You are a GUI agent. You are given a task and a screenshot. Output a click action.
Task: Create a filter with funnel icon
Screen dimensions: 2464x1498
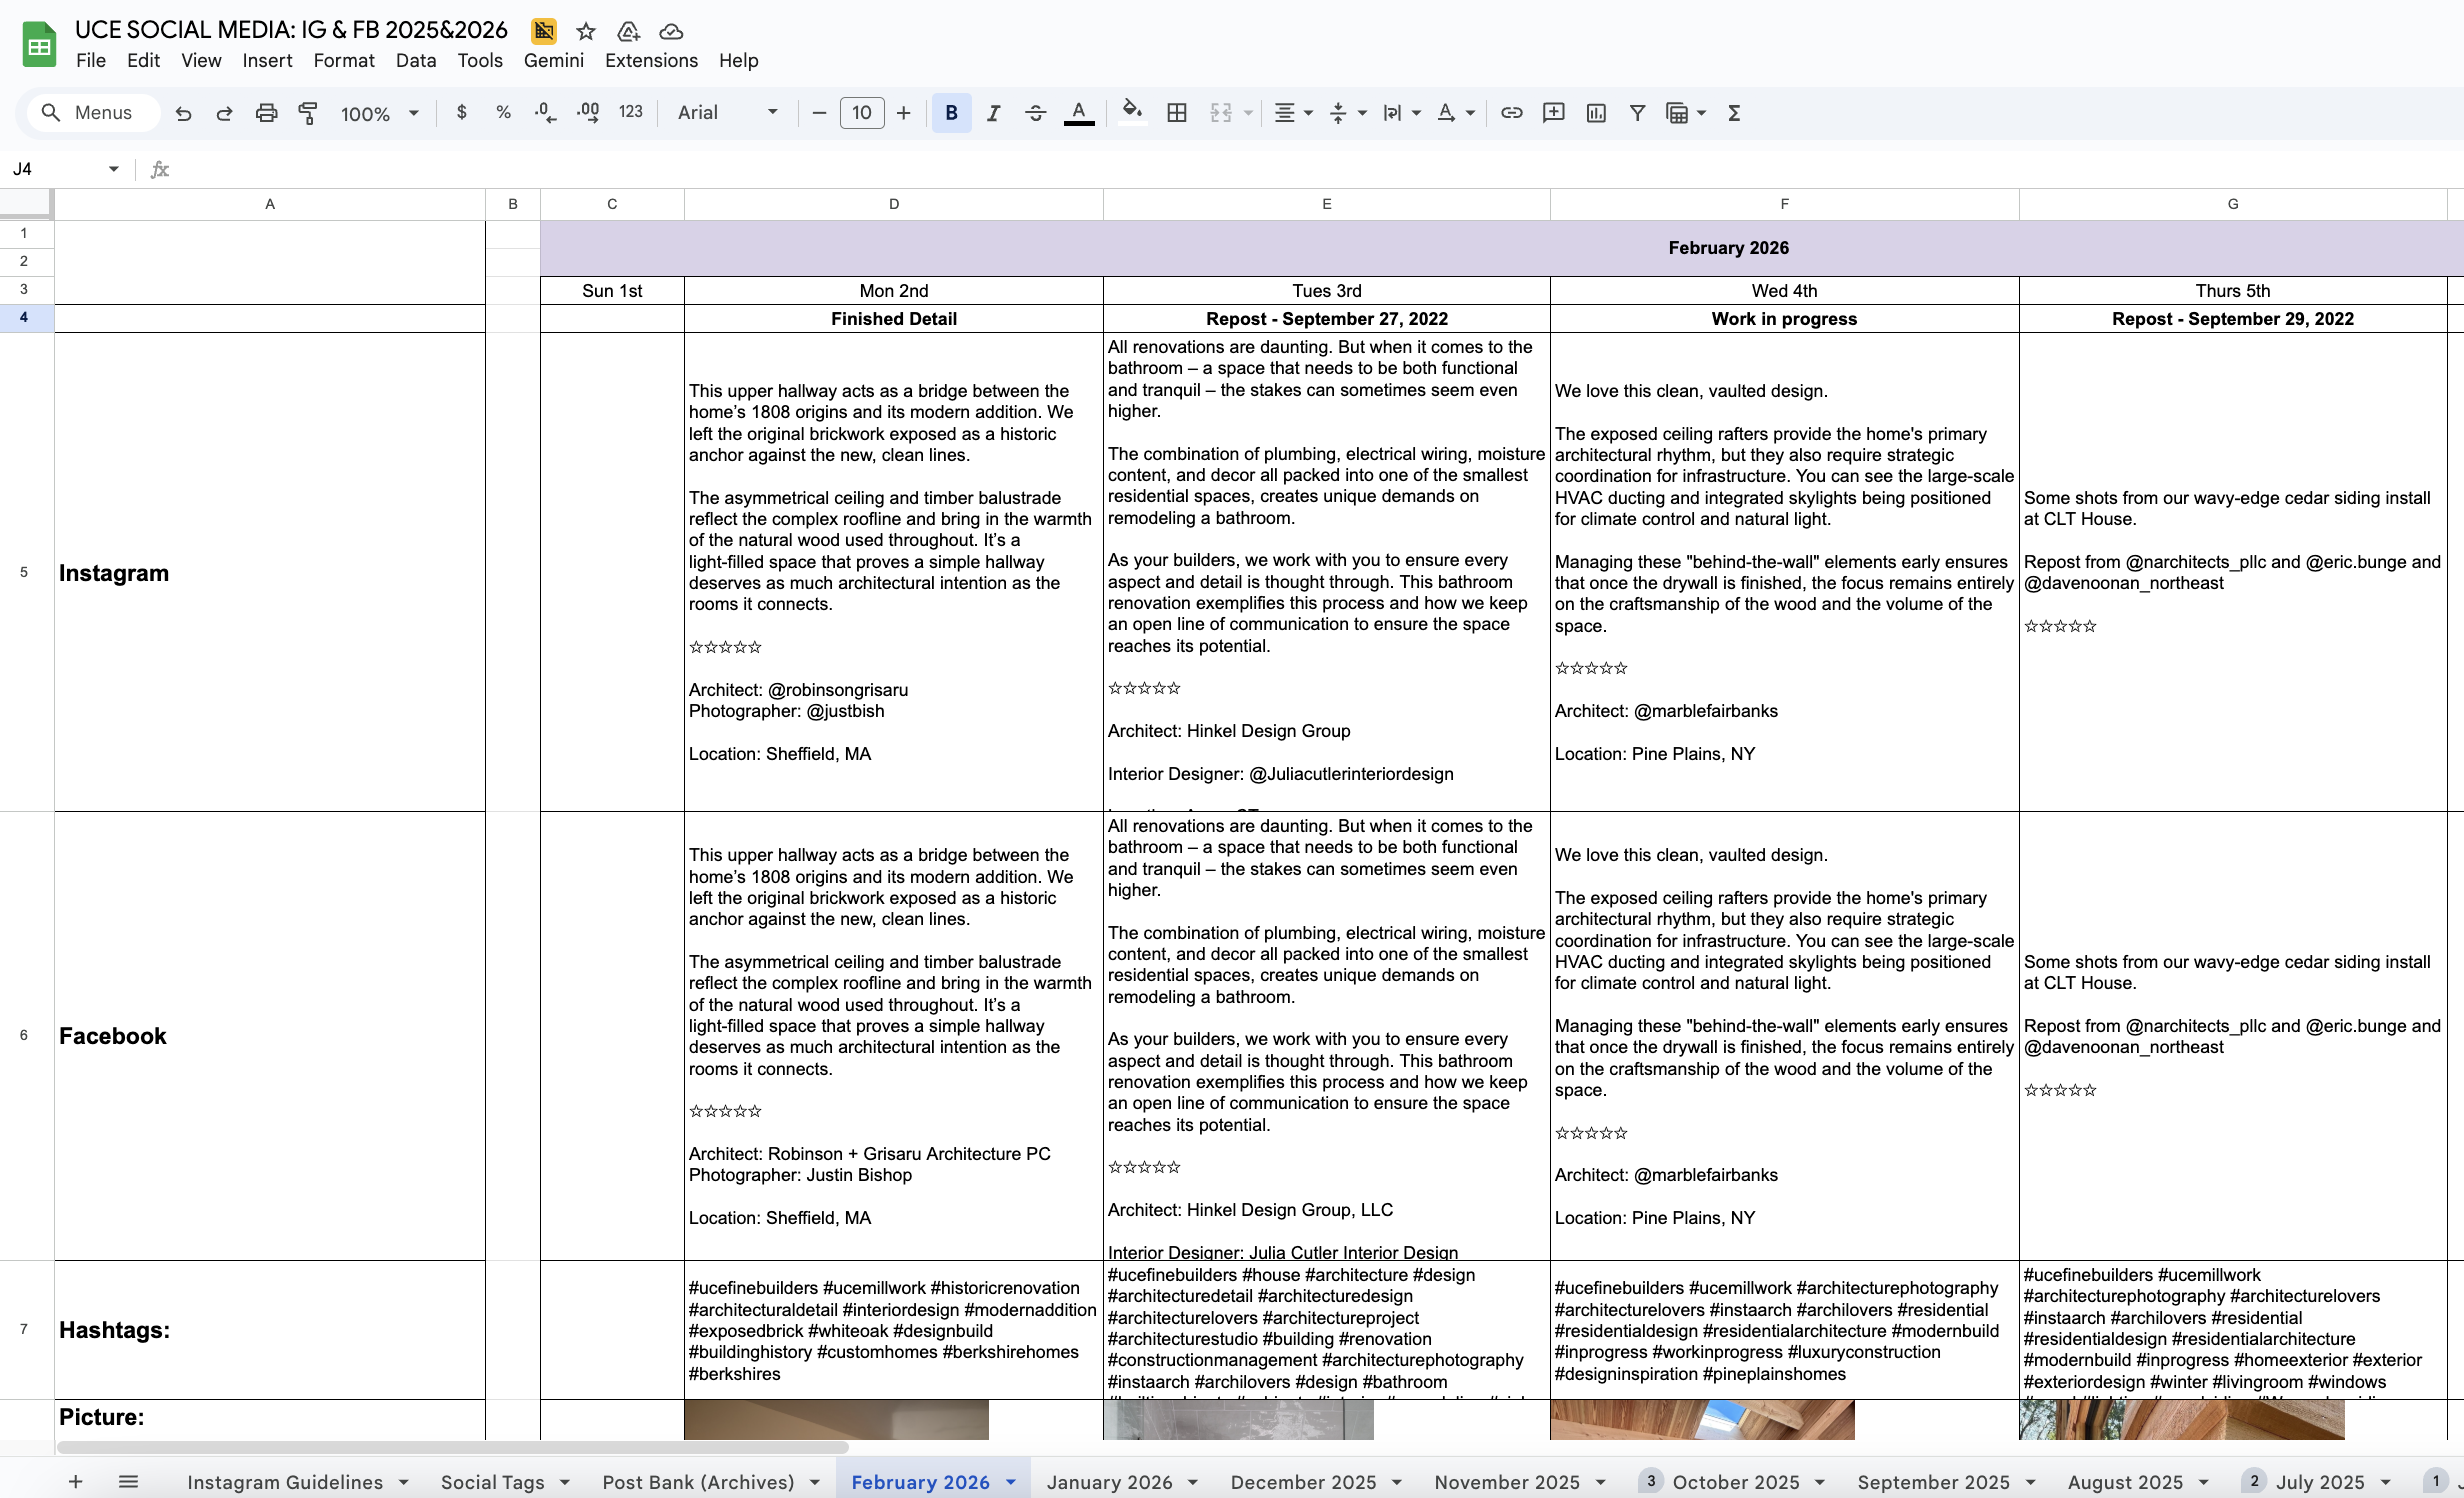click(x=1637, y=113)
